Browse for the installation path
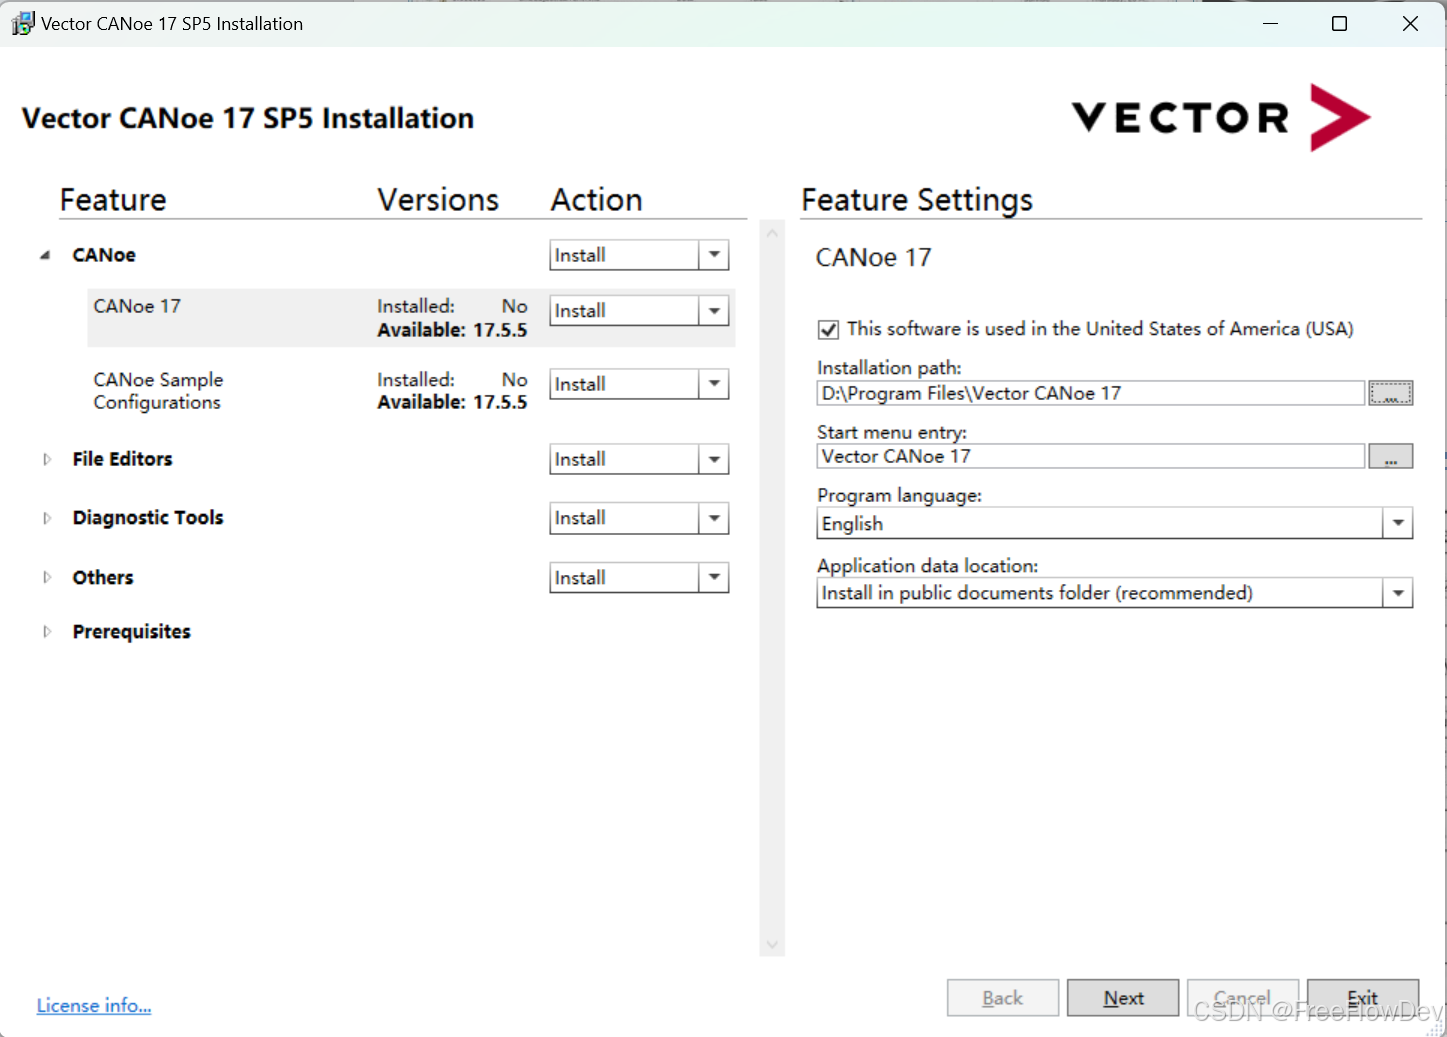Screen dimensions: 1447x1037 point(1391,393)
